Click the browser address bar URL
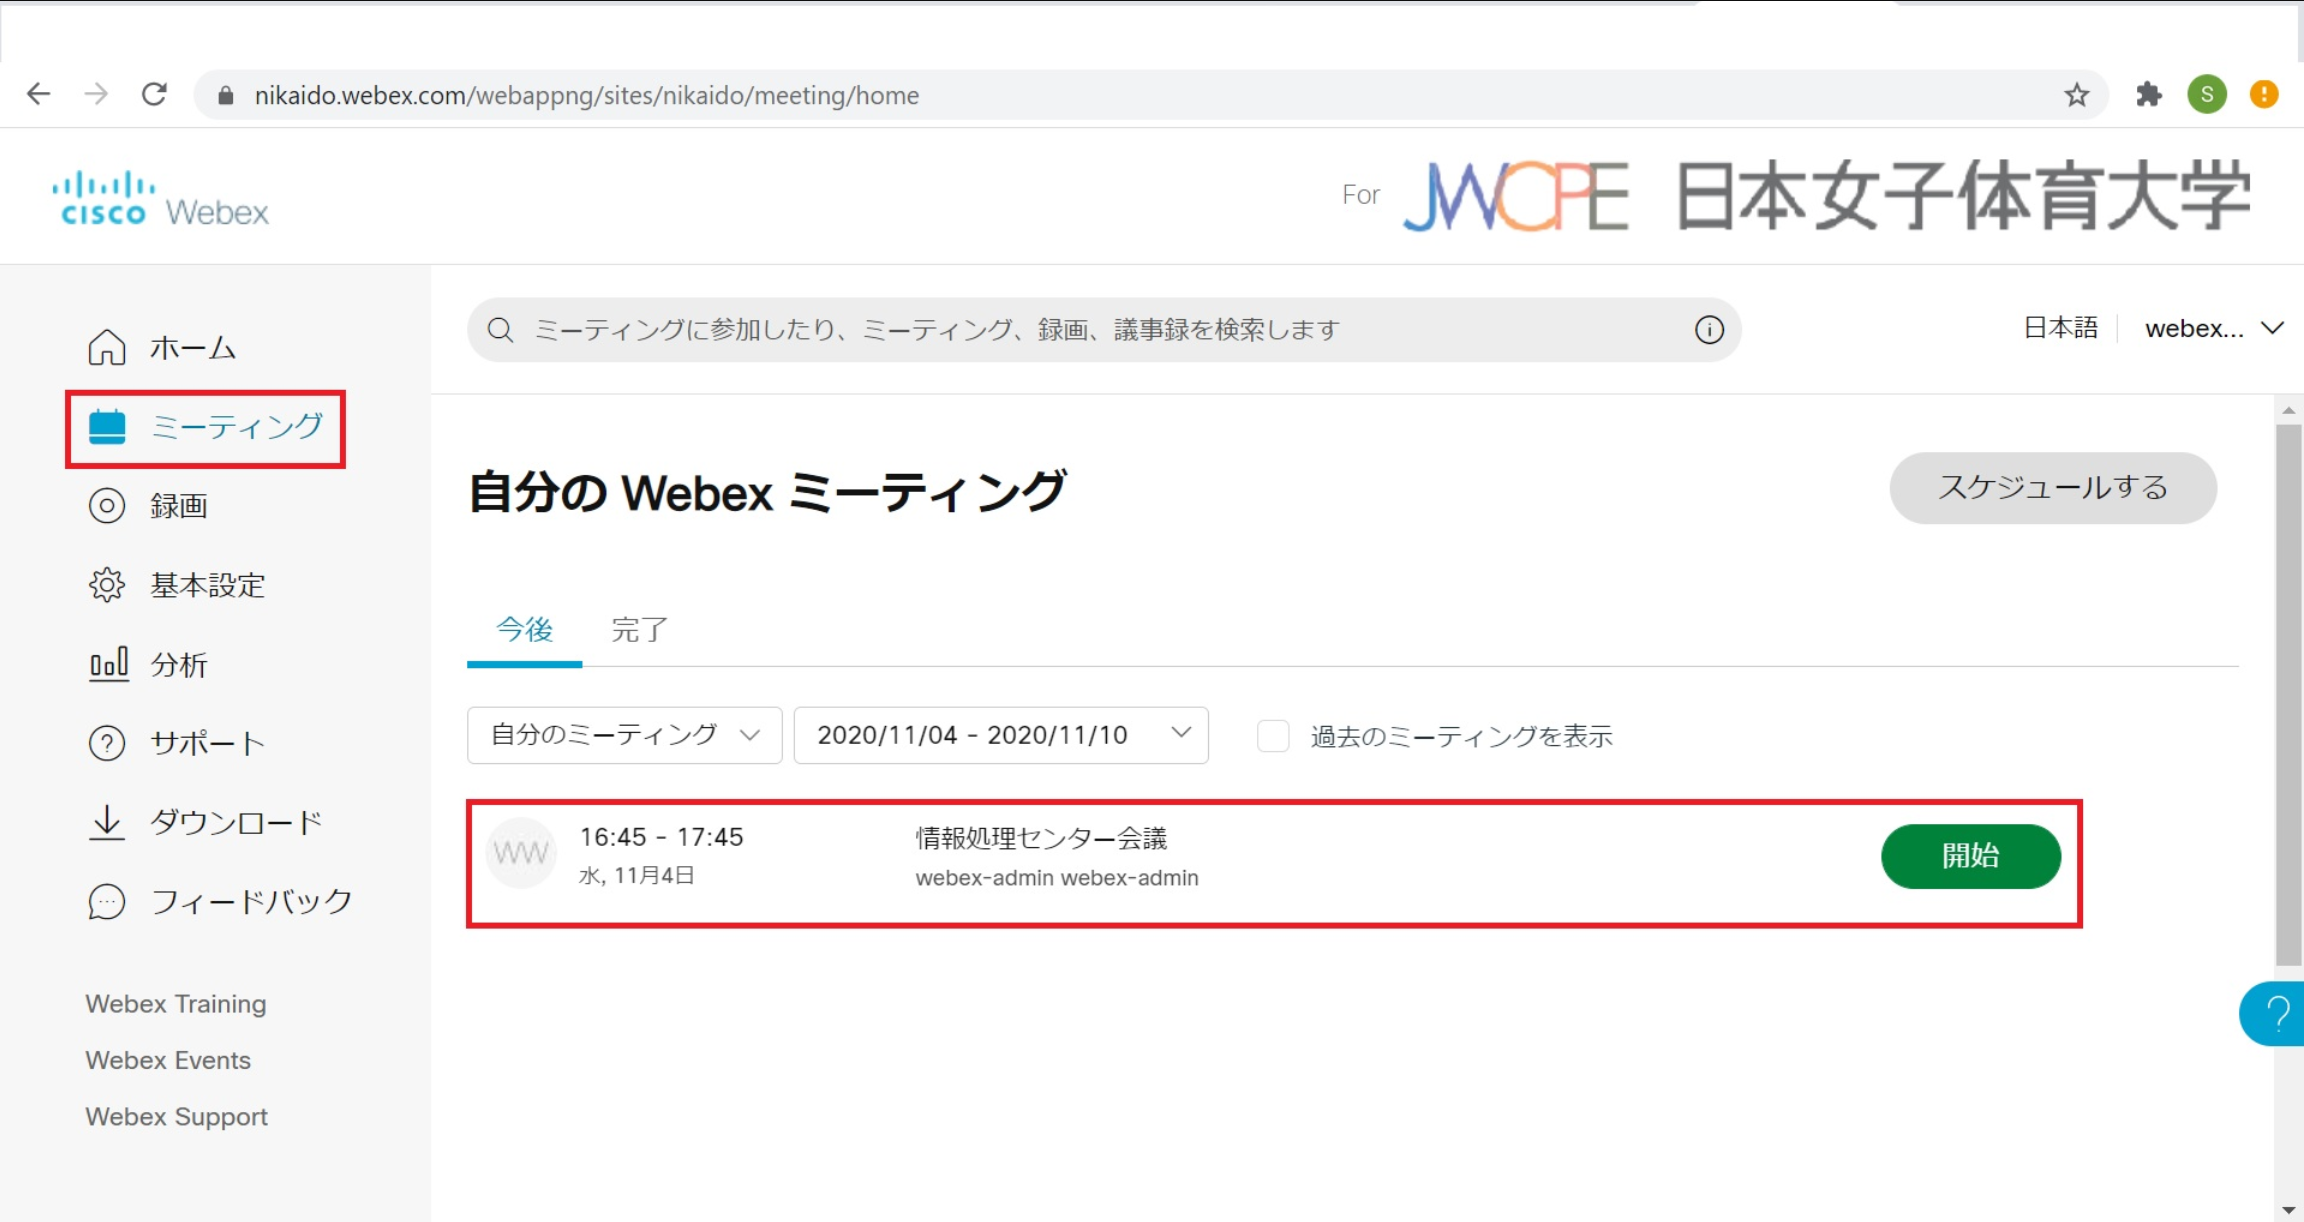 (x=587, y=95)
